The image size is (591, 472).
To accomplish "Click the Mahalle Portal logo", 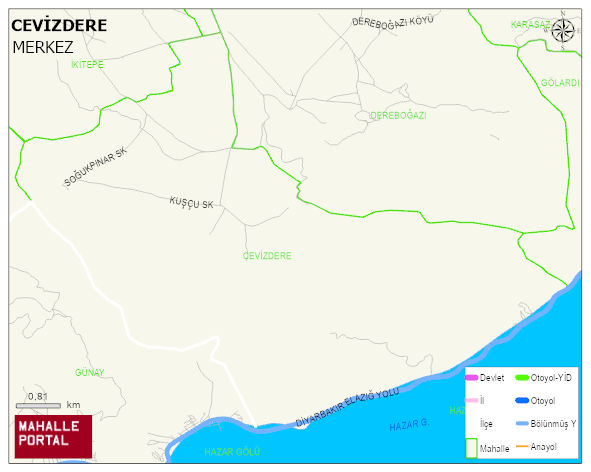I will coord(53,437).
